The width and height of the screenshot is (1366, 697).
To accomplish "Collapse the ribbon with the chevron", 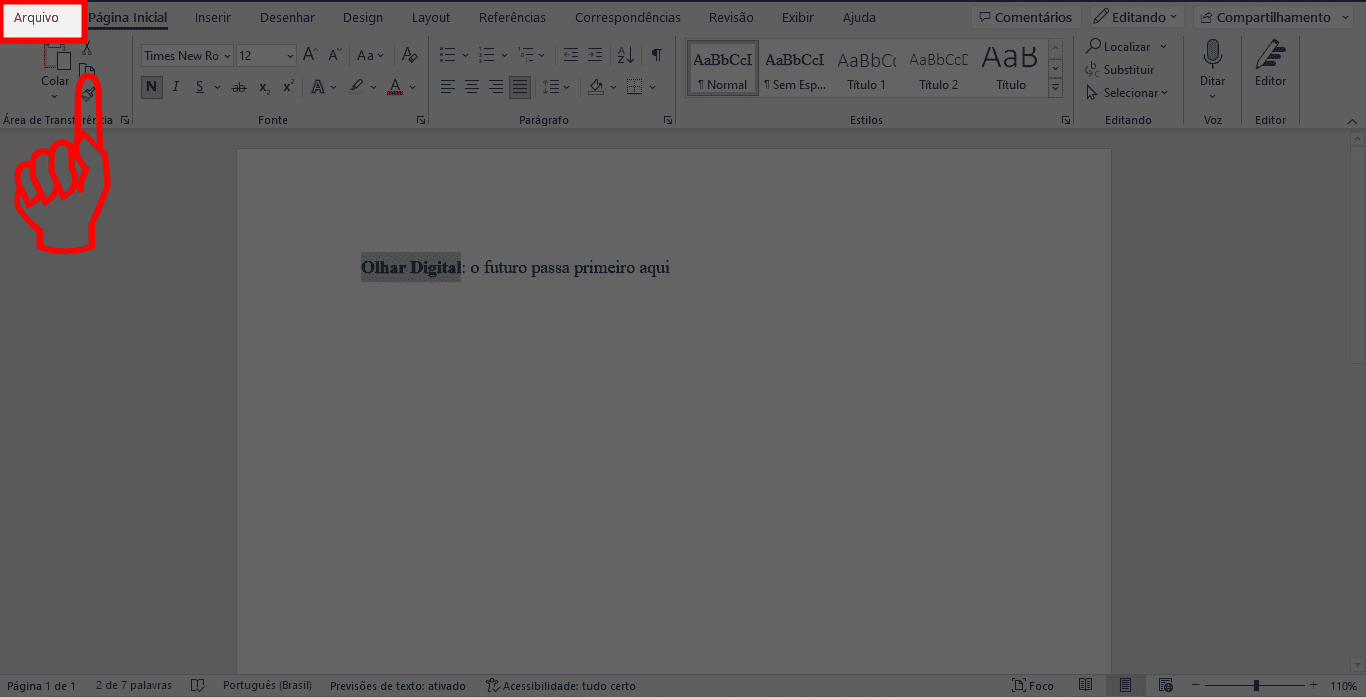I will (1353, 121).
